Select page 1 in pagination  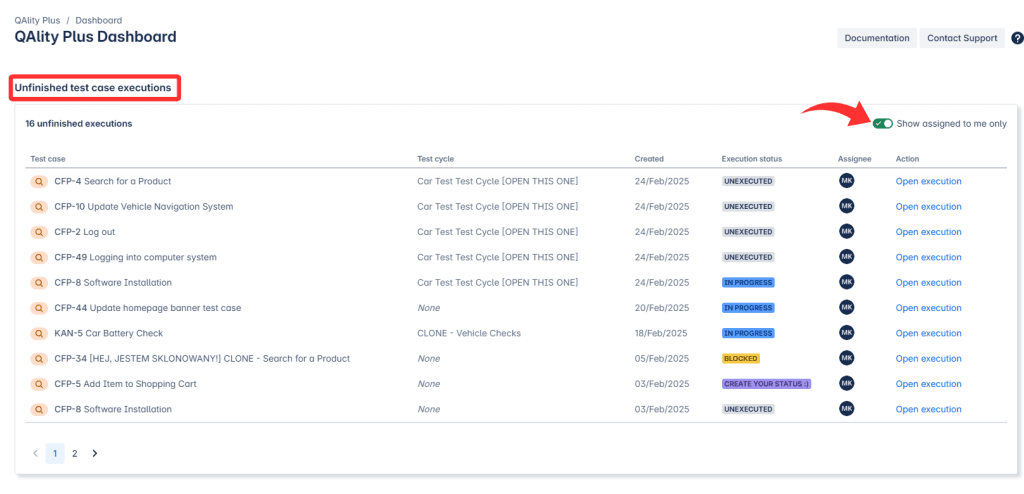55,453
